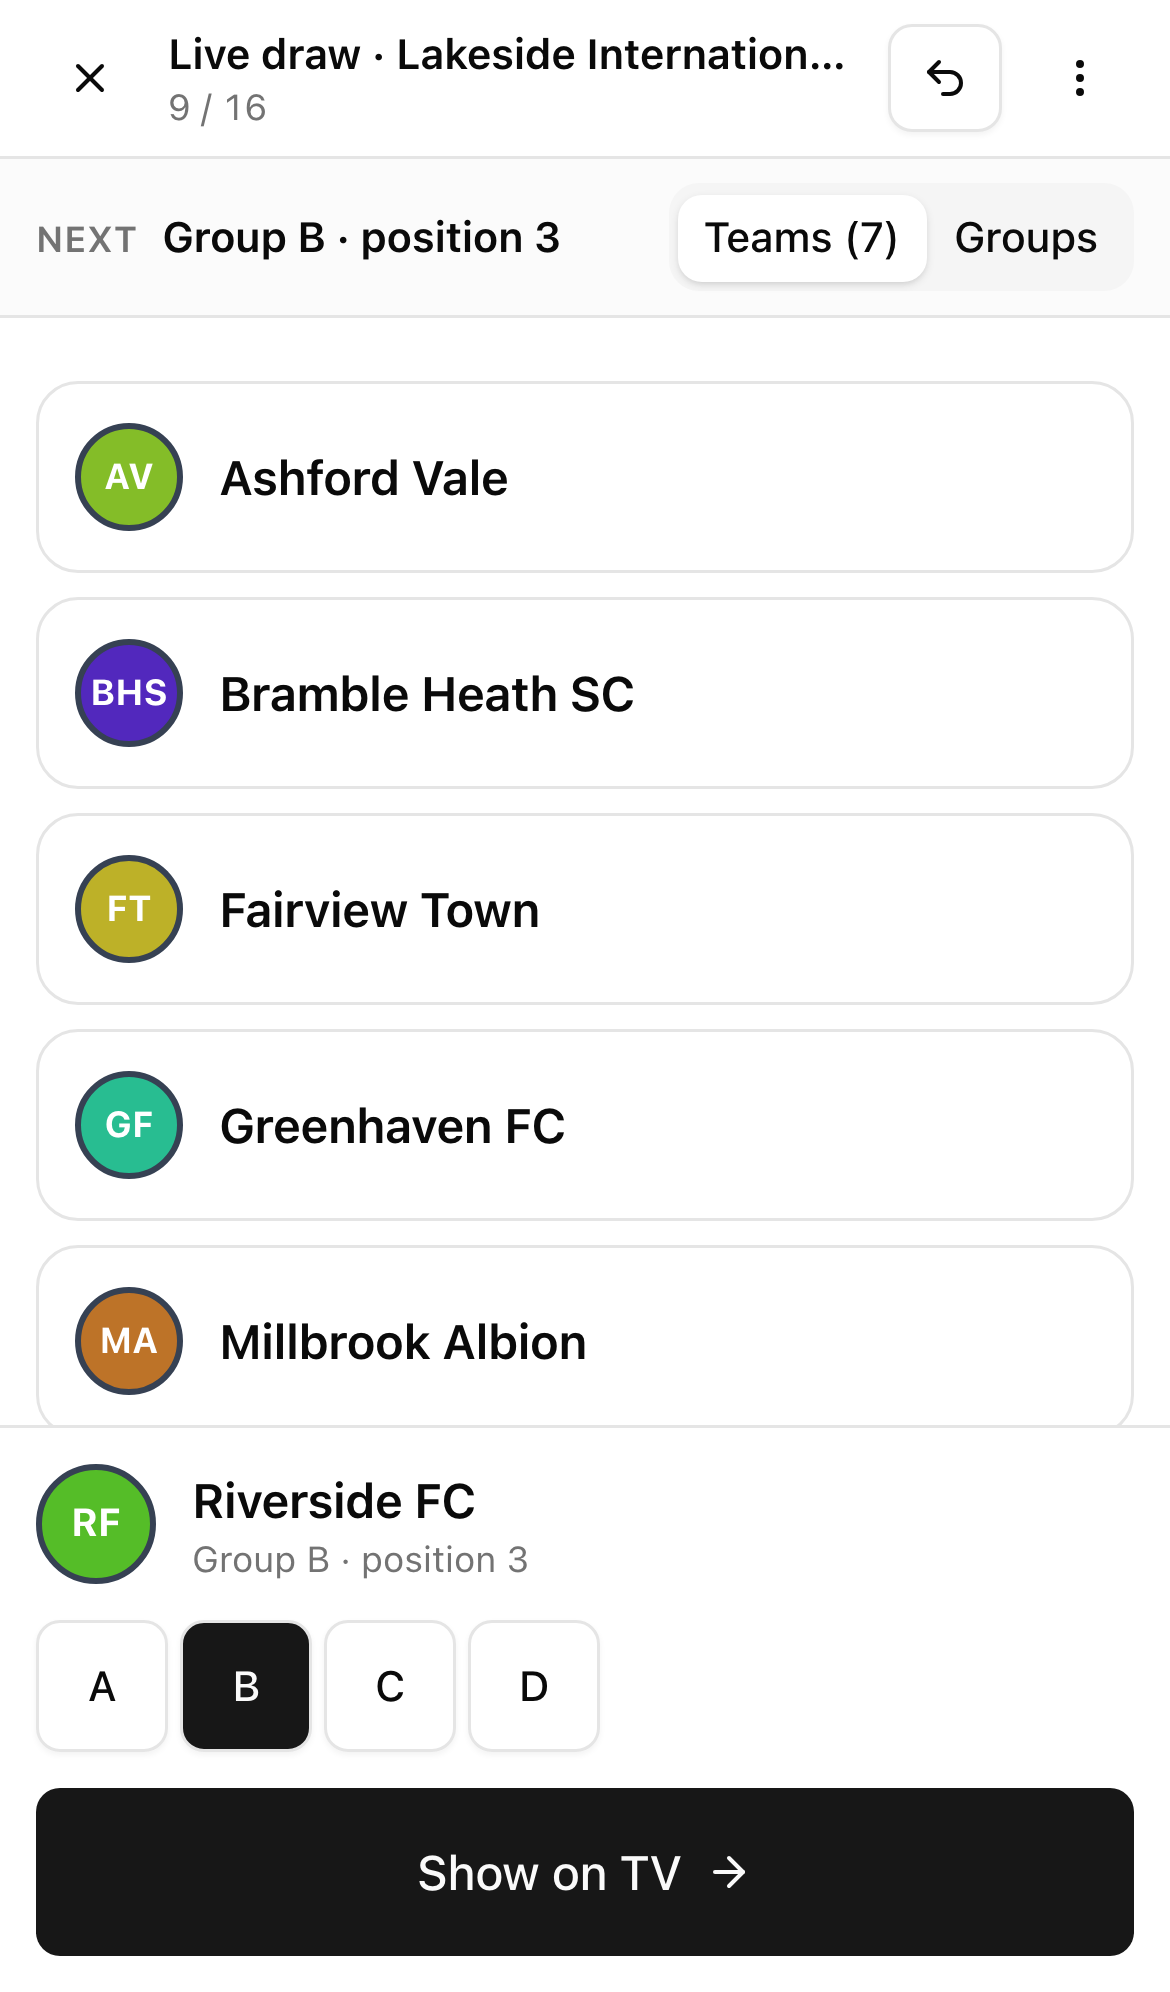Switch to the Teams (7) tab
The image size is (1170, 1992).
[802, 238]
